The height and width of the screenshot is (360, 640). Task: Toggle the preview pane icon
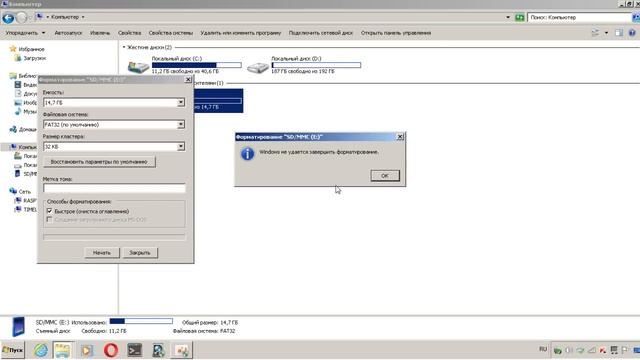click(x=619, y=33)
